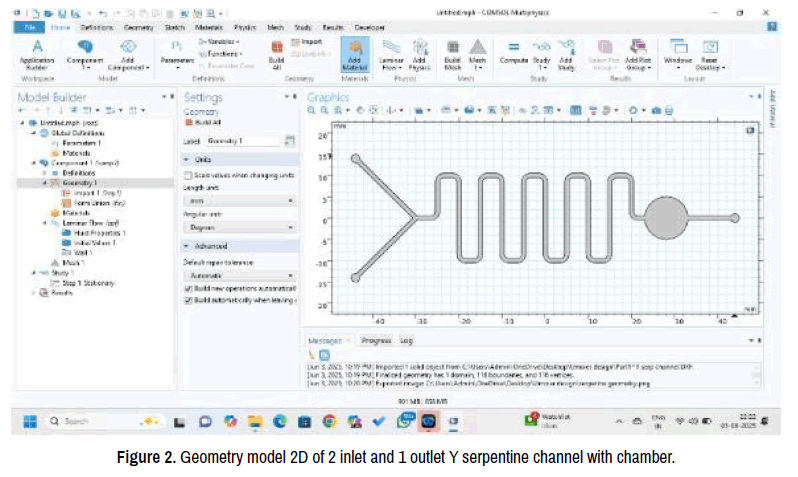The width and height of the screenshot is (798, 477).
Task: Click the Reset Desktop icon
Action: 711,51
